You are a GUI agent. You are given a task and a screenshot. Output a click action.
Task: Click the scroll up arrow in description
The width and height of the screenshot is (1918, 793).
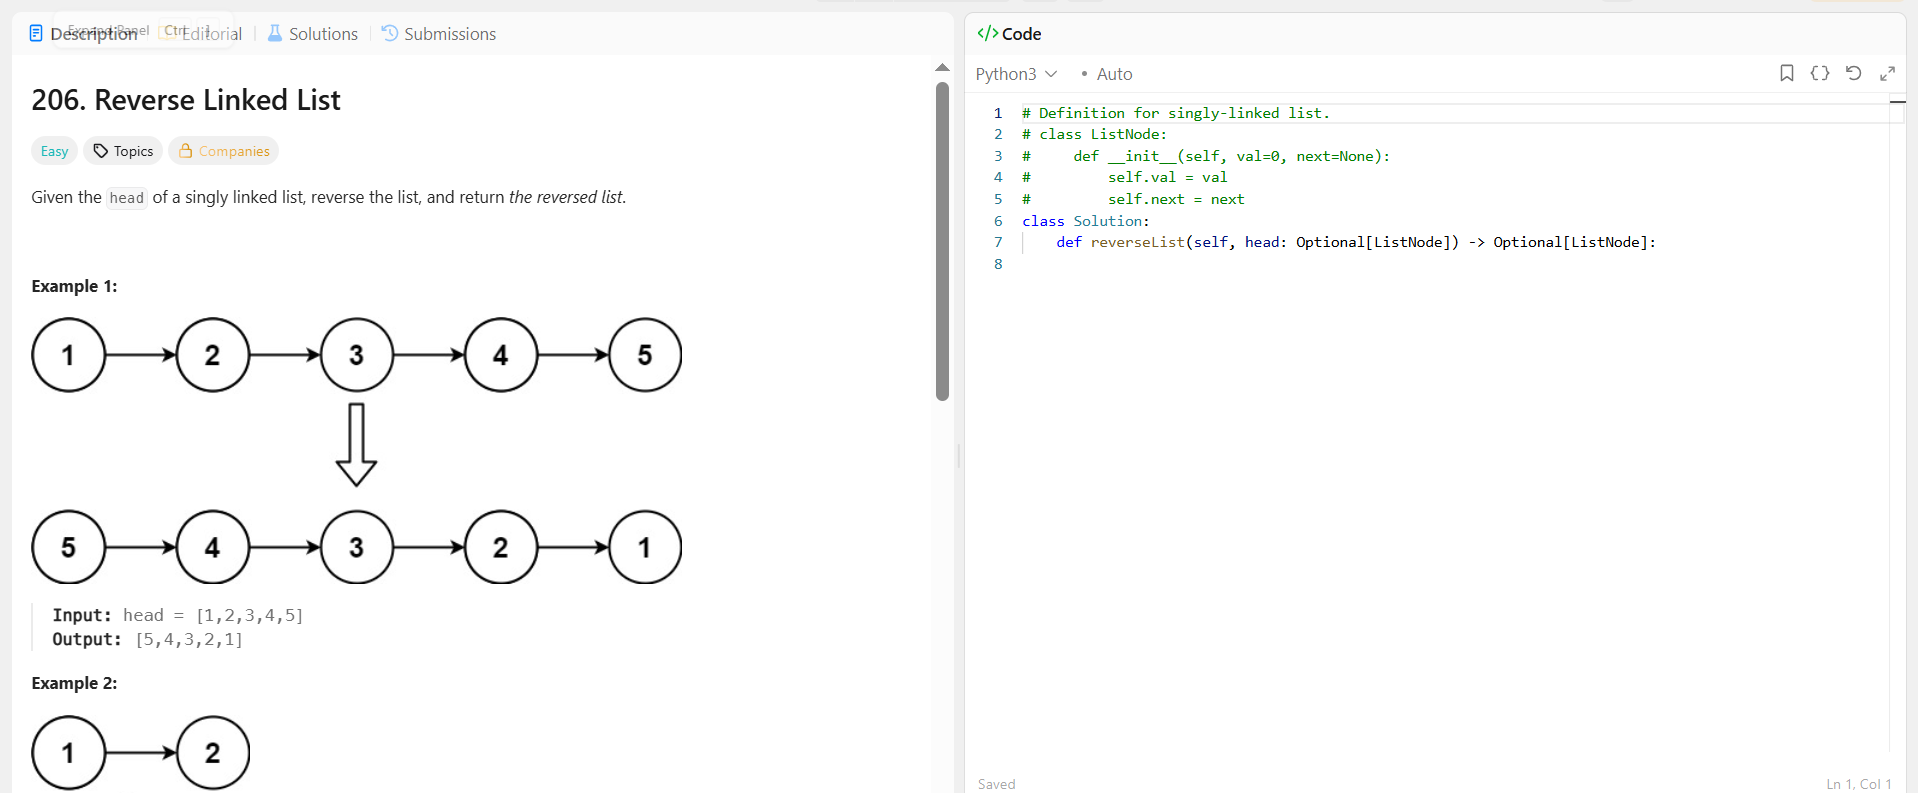[942, 67]
